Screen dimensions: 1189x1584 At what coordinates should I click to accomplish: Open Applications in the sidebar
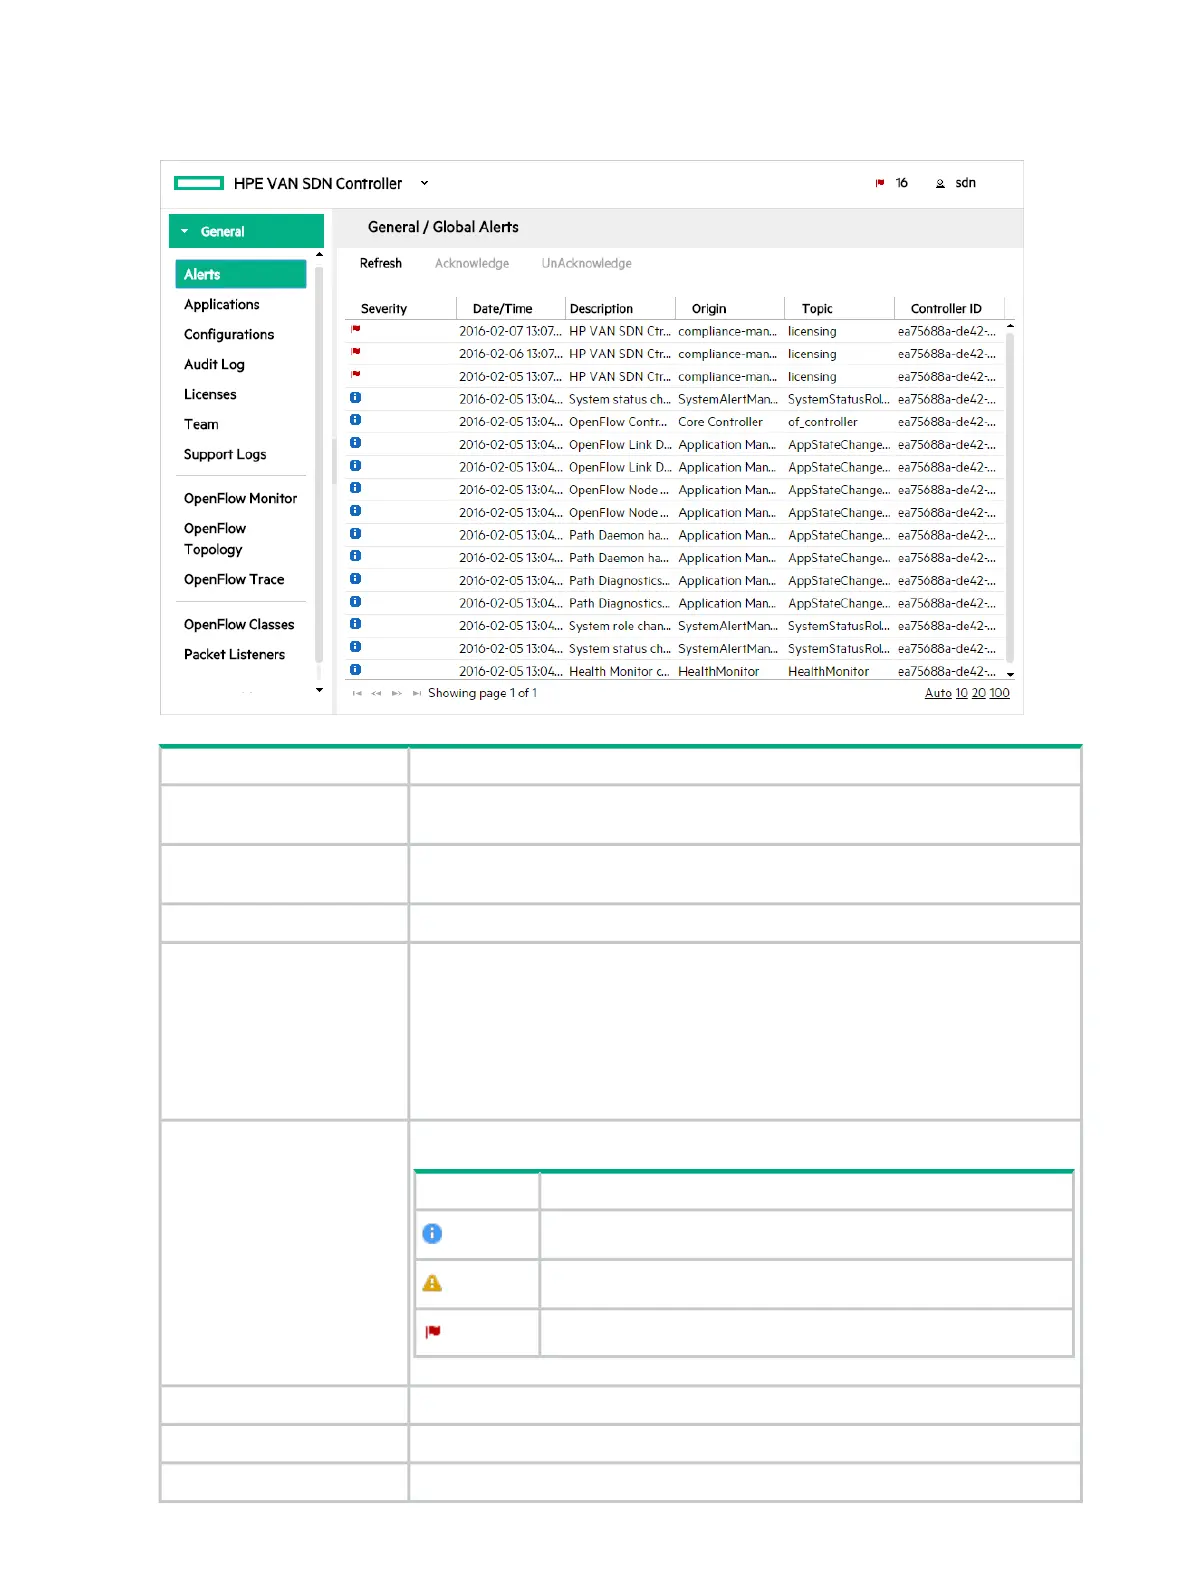click(x=222, y=304)
